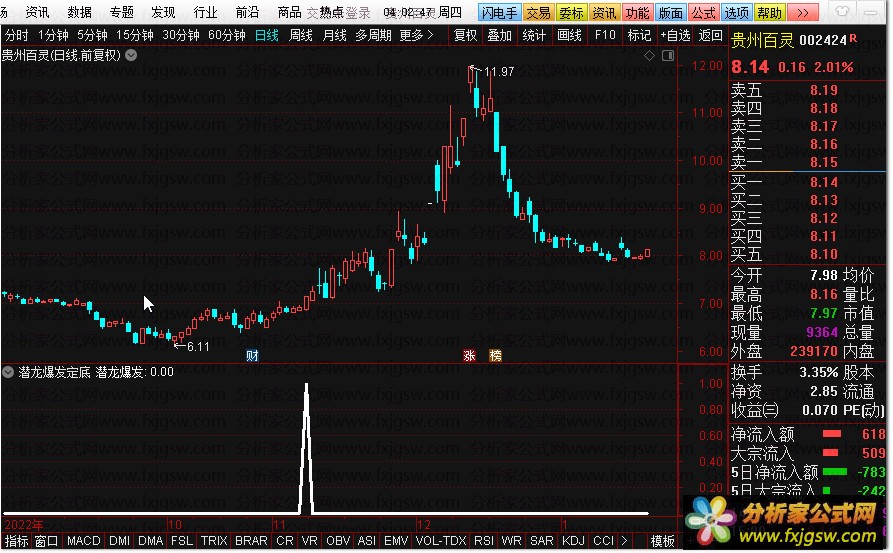
Task: Click the 委标 button
Action: [x=571, y=13]
